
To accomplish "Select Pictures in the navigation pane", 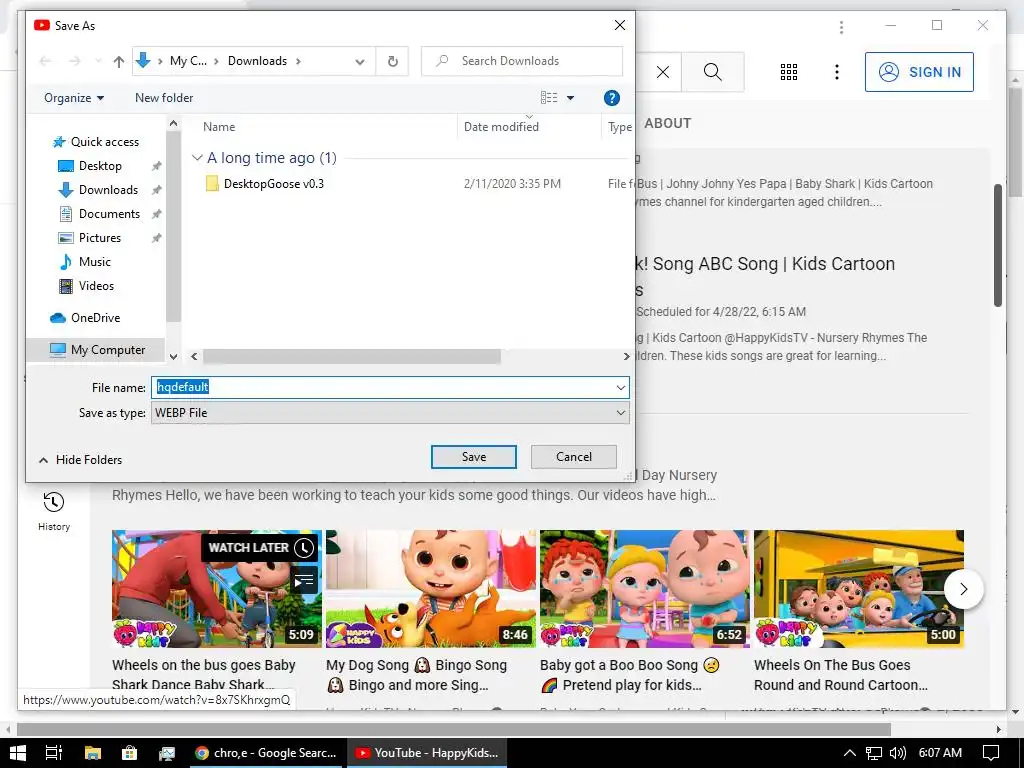I will pyautogui.click(x=99, y=238).
